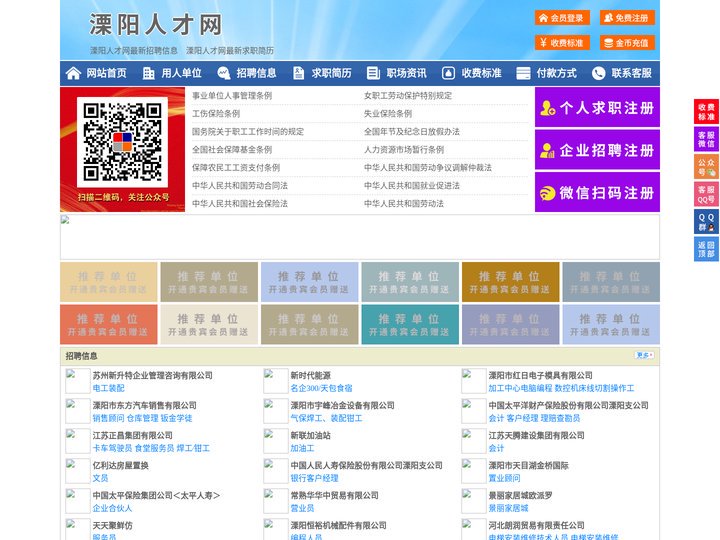Click the logo image beside 新时代能源

[x=276, y=381]
